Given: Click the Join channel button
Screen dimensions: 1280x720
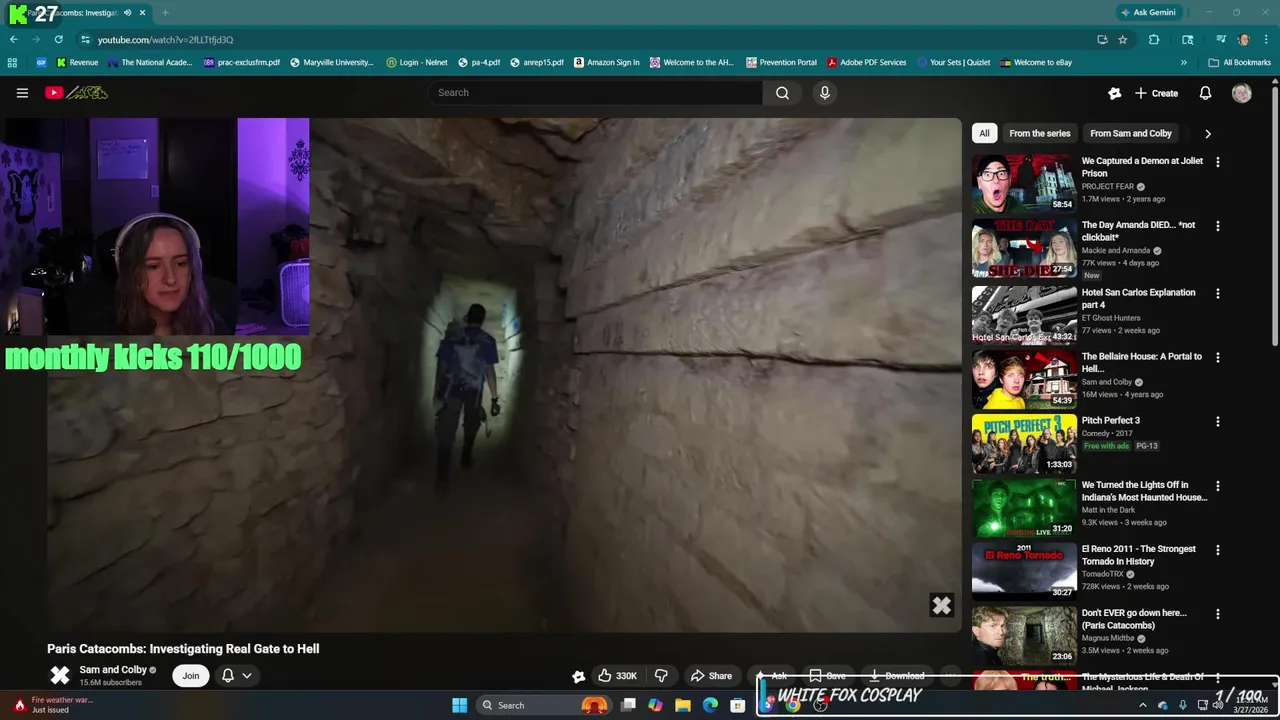Looking at the screenshot, I should click(190, 676).
